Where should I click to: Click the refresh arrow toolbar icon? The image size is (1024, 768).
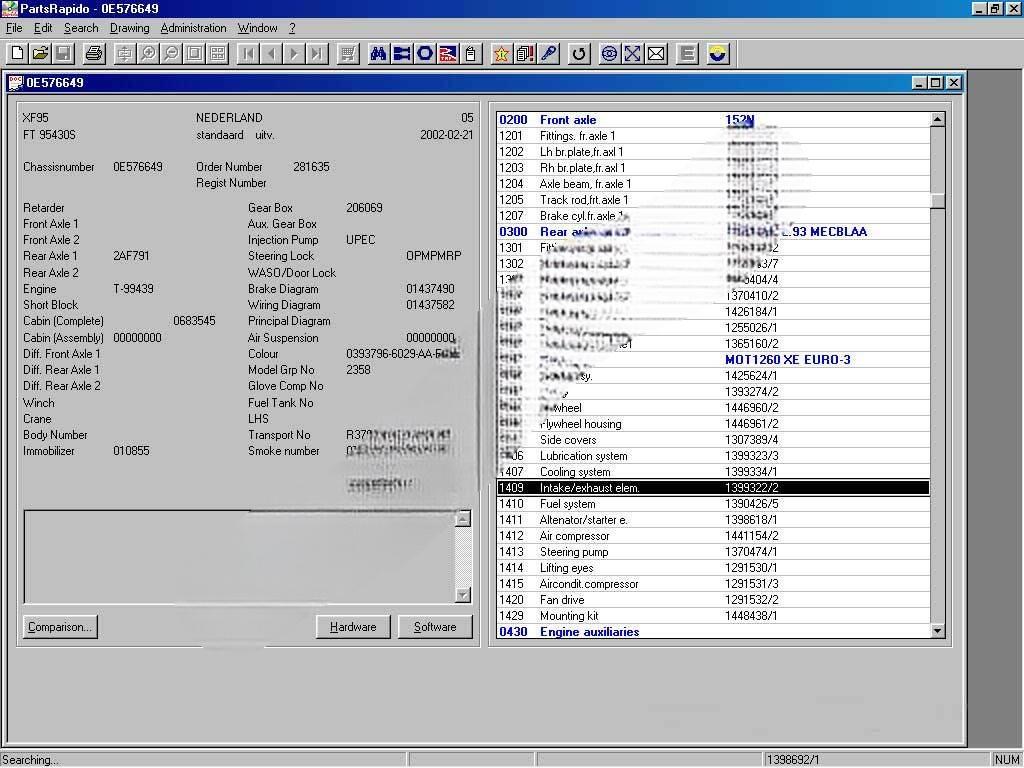coord(578,53)
